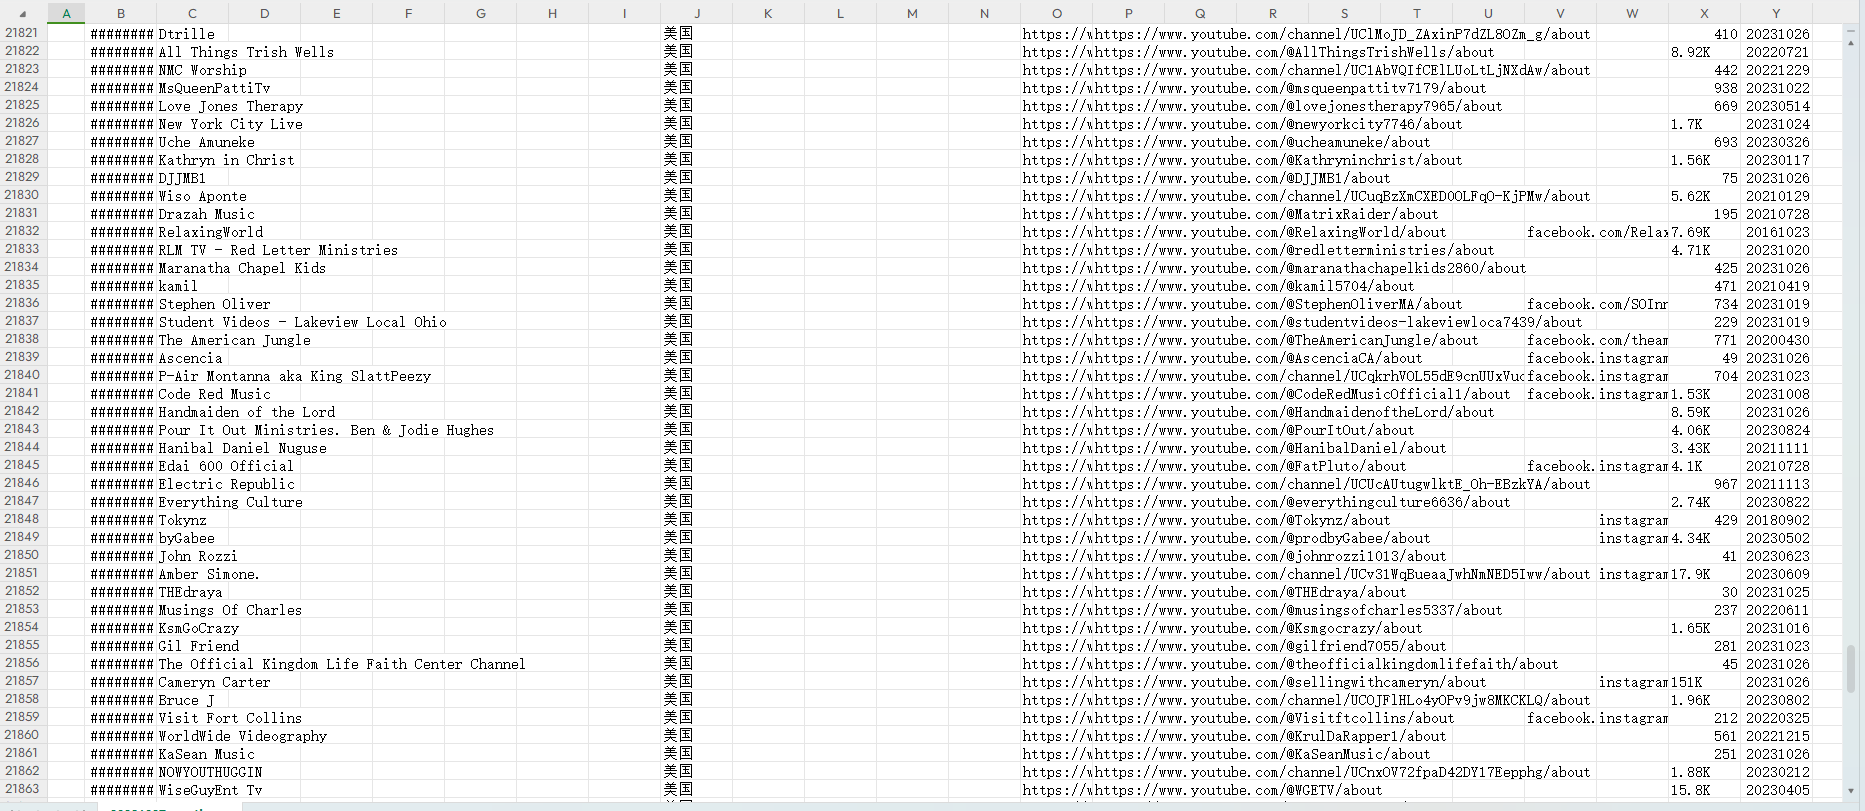This screenshot has height=811, width=1865.
Task: Click the scroll down arrow
Action: pos(1851,791)
